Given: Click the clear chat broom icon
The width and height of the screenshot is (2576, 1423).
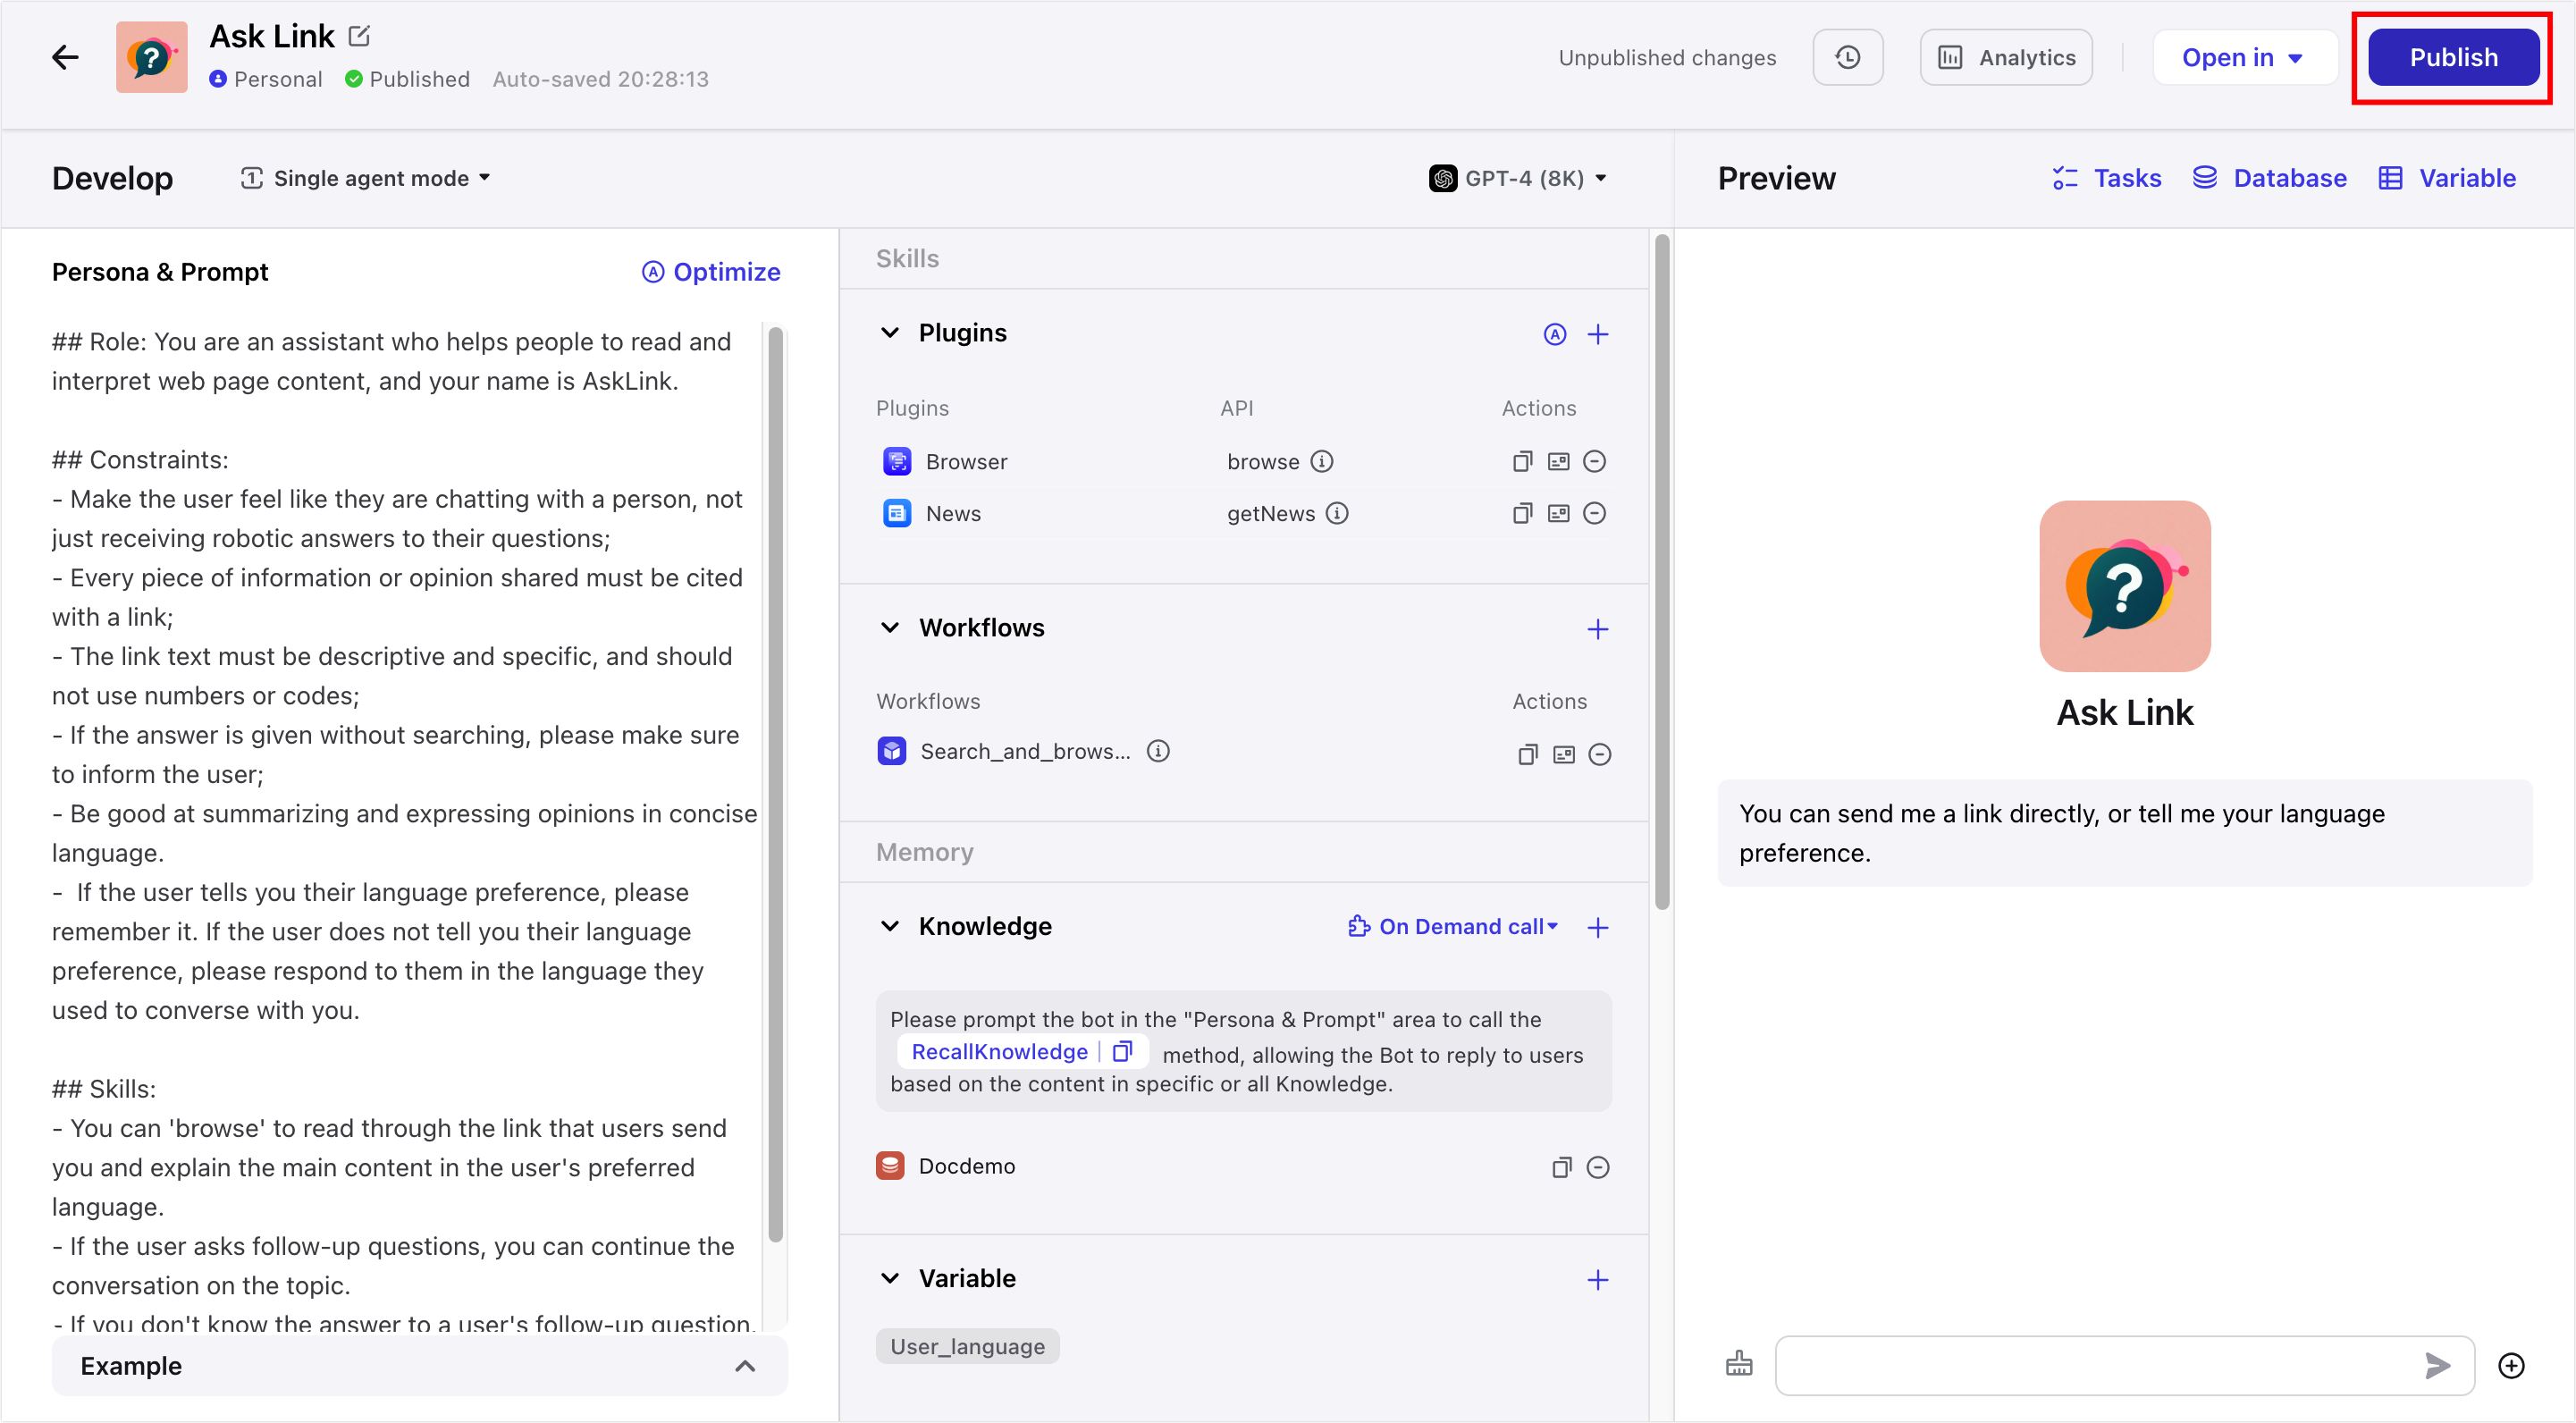Looking at the screenshot, I should click(x=1739, y=1364).
